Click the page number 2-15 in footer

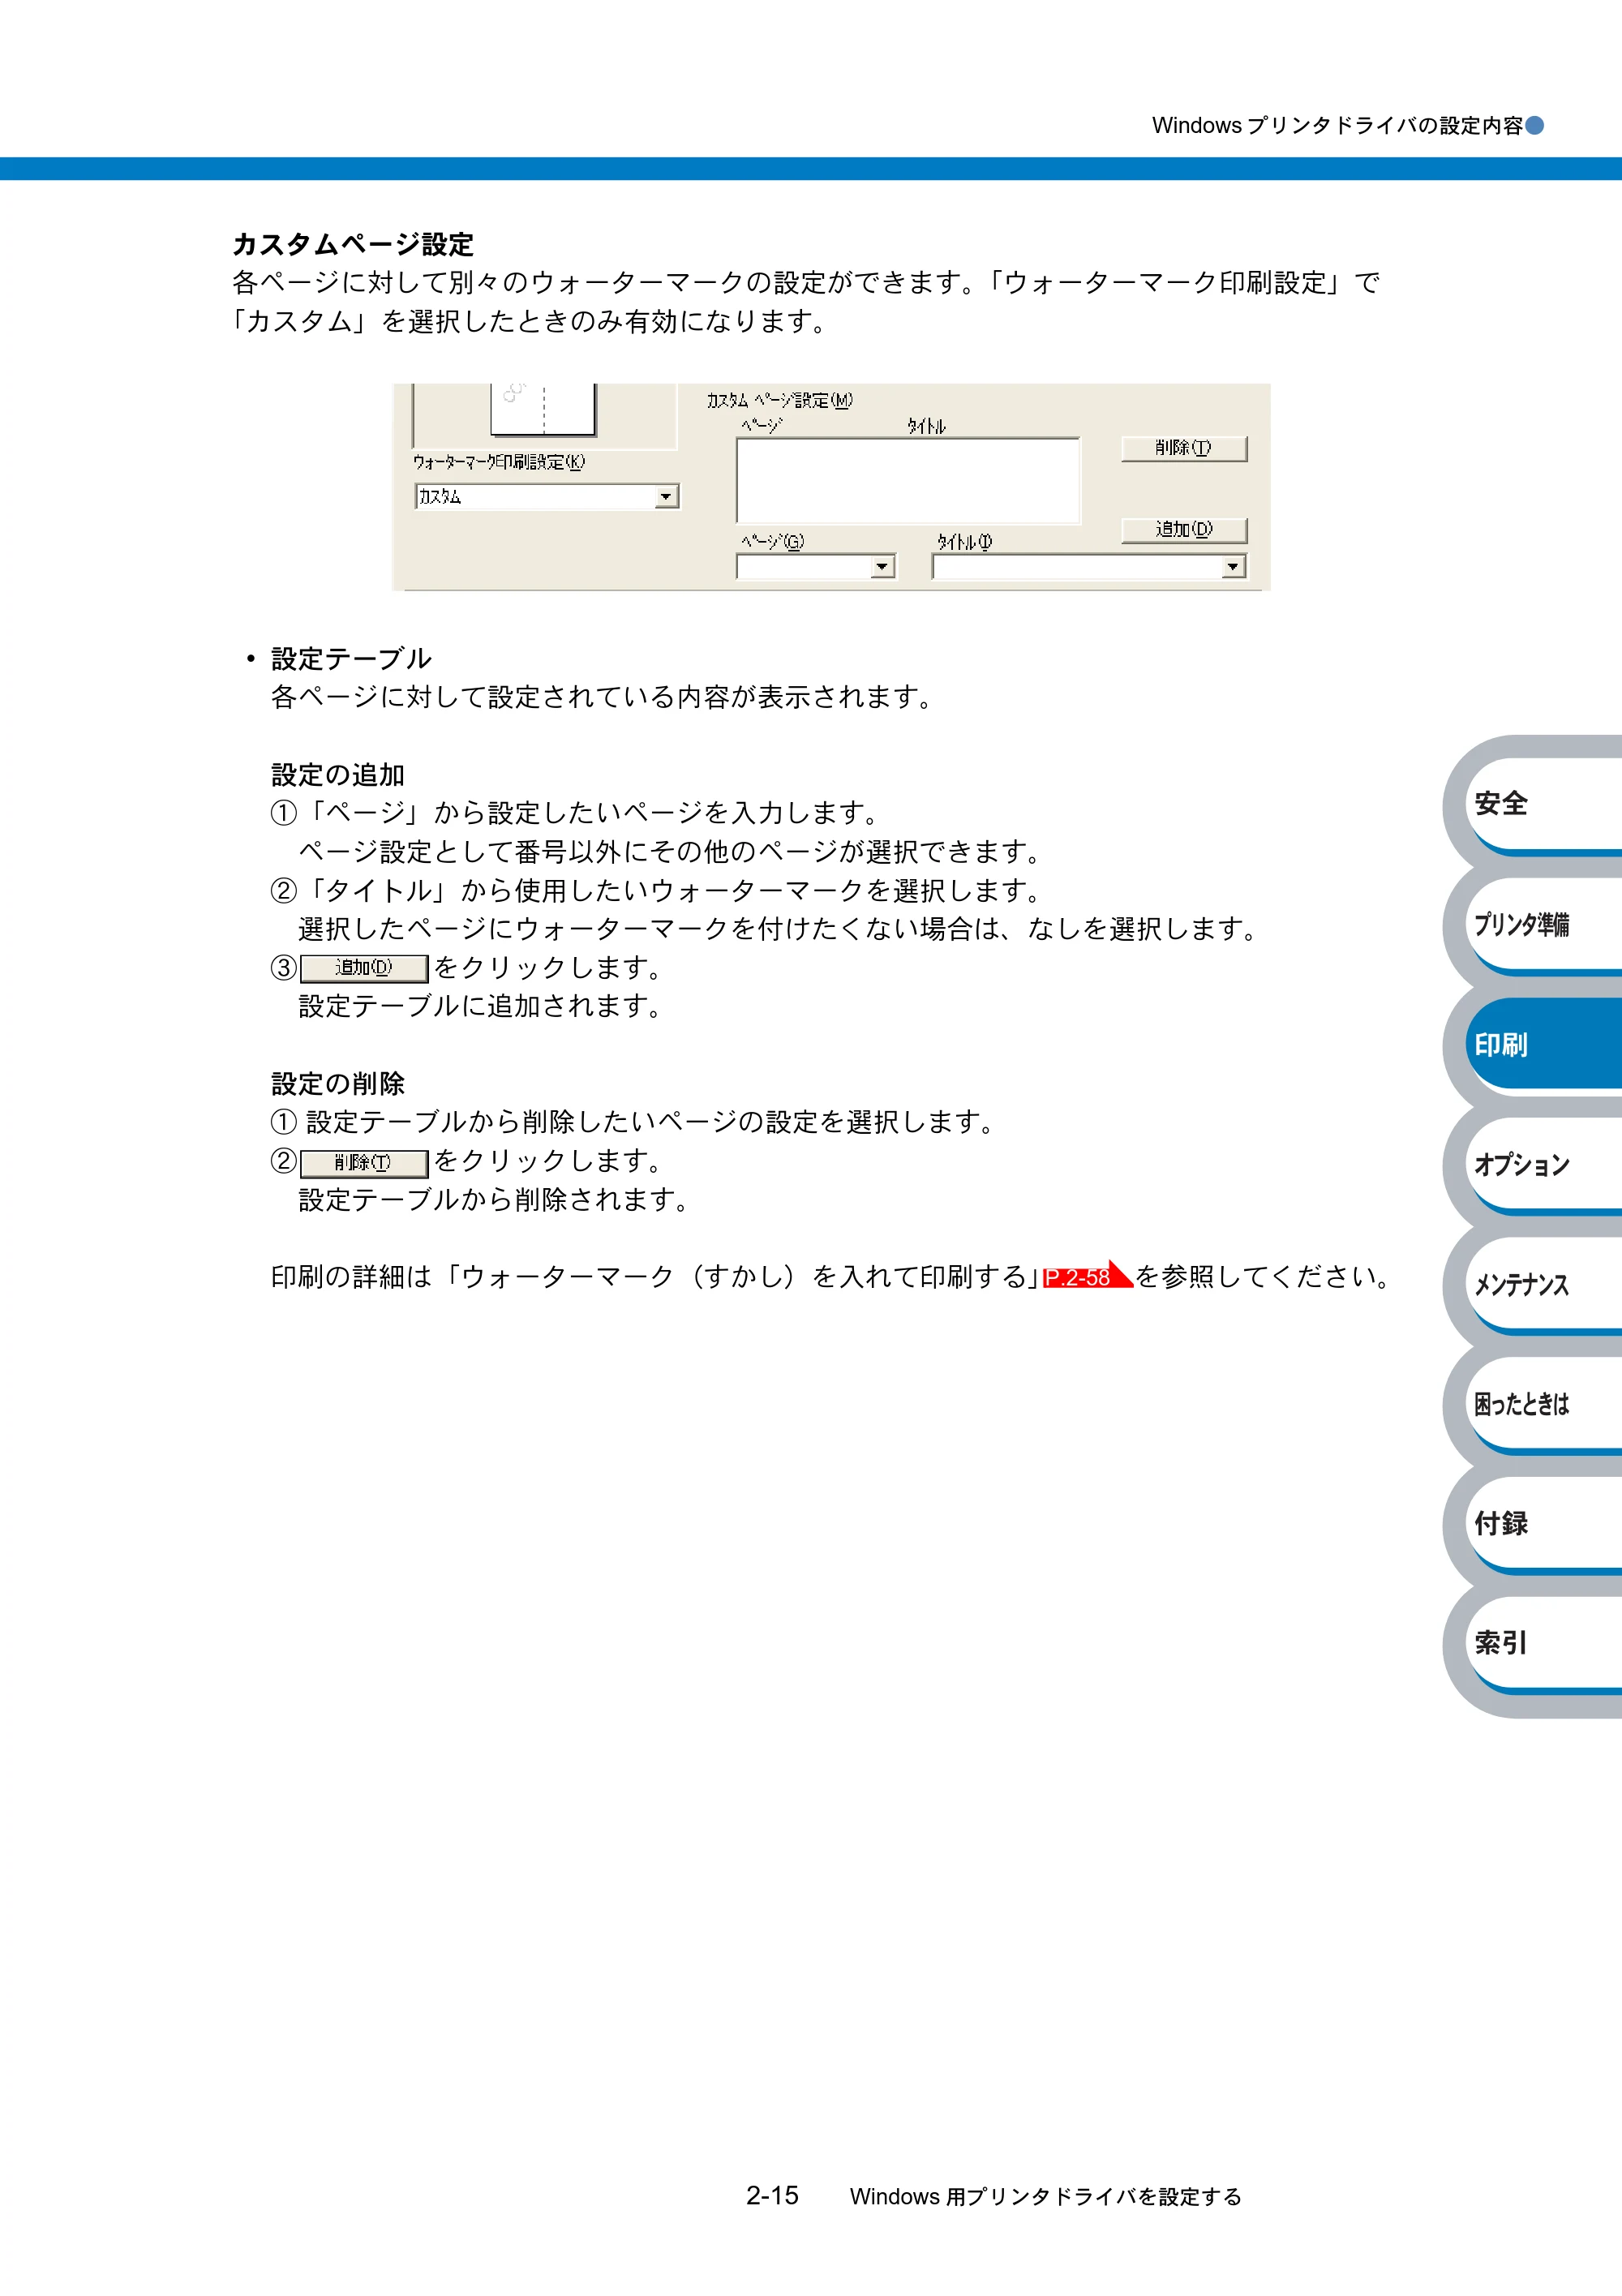pyautogui.click(x=772, y=2196)
